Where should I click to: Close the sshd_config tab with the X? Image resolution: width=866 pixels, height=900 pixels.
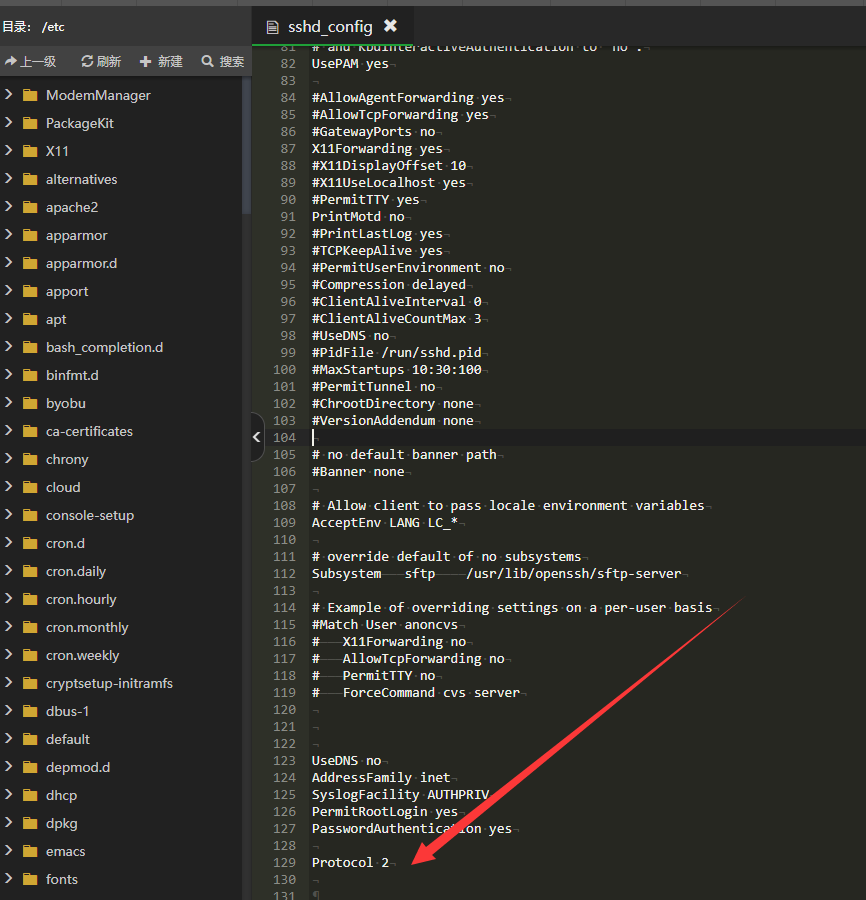click(x=390, y=26)
